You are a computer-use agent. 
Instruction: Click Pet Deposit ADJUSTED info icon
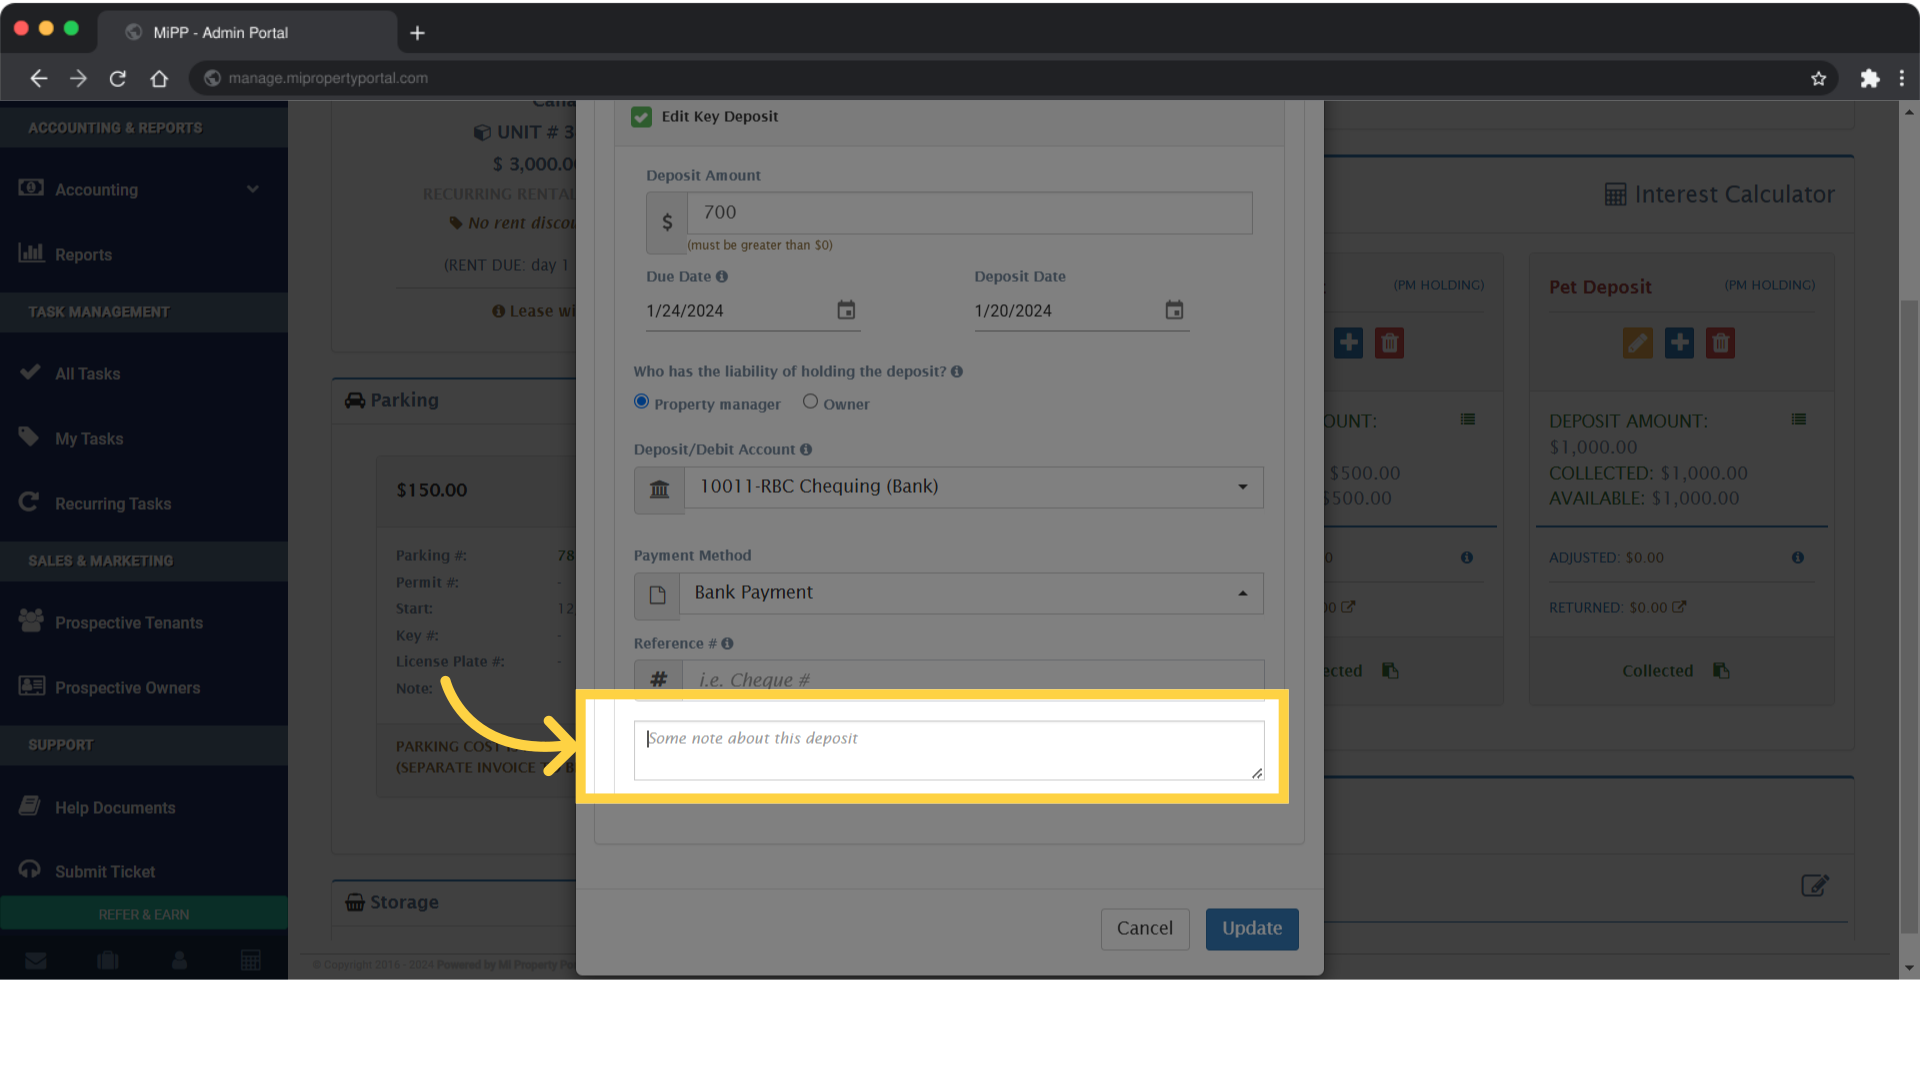(x=1798, y=558)
